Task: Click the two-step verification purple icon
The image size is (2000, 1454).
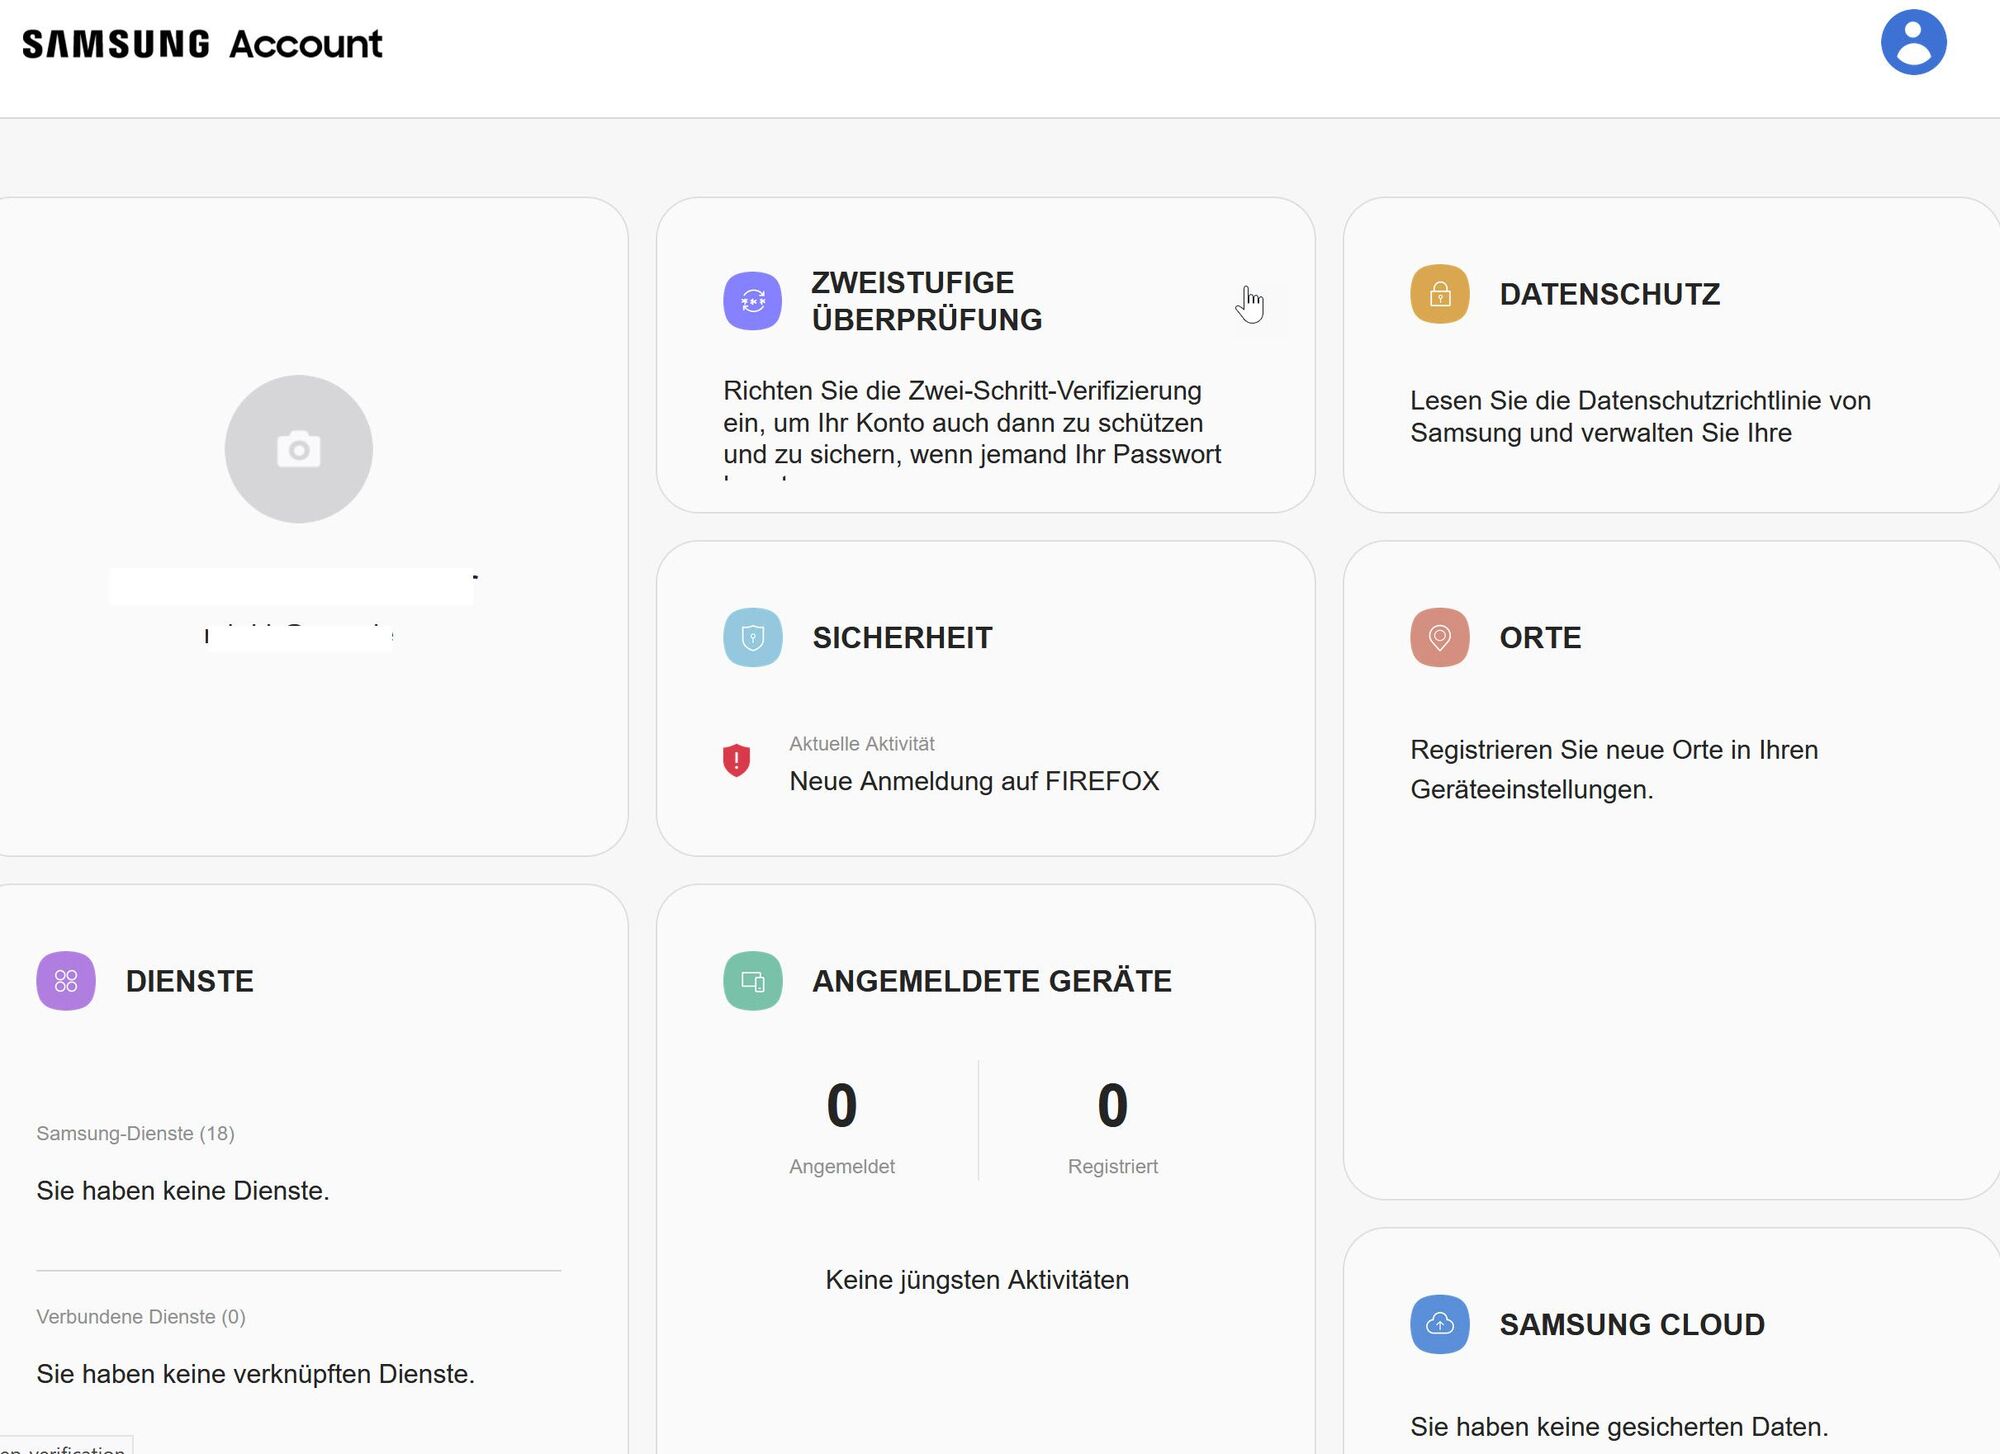Action: [x=752, y=300]
